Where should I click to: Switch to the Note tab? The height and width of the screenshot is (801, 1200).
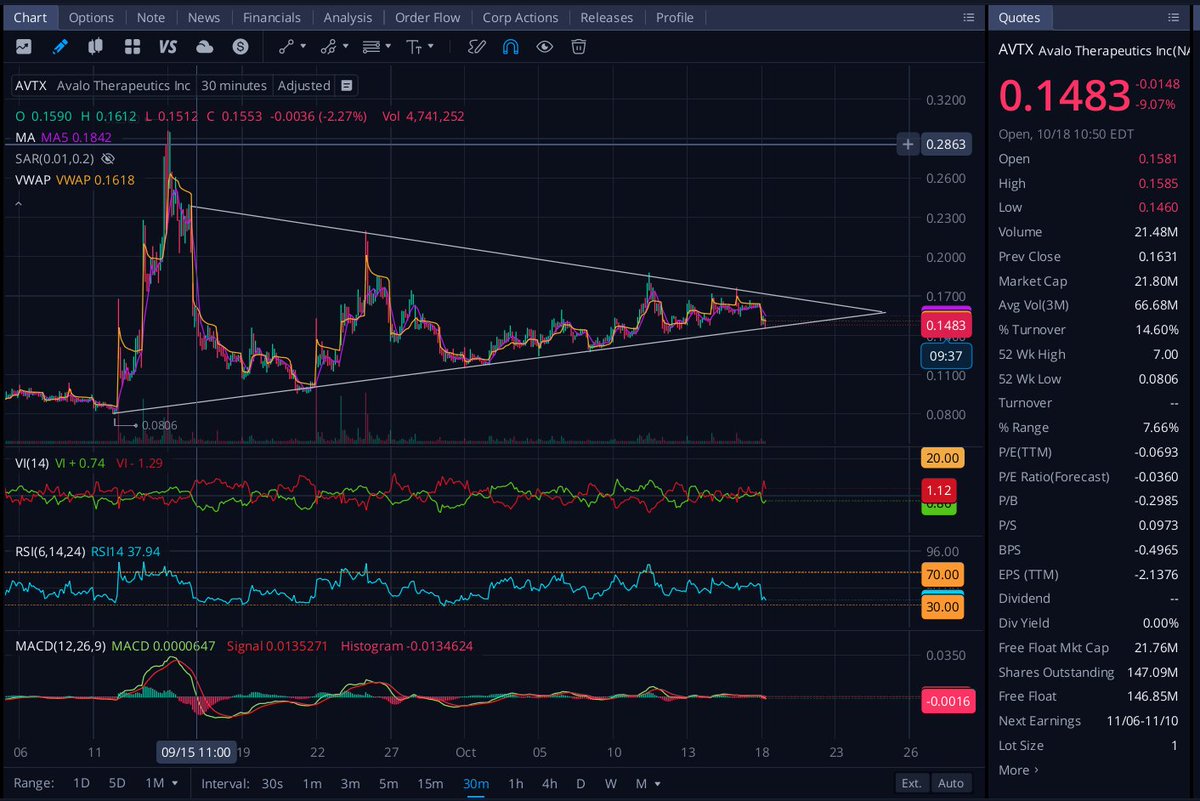151,17
